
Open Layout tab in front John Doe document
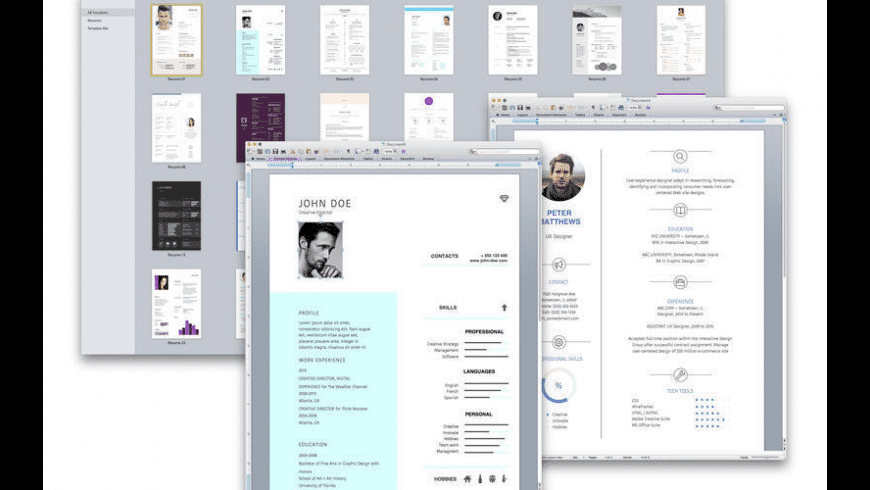311,159
